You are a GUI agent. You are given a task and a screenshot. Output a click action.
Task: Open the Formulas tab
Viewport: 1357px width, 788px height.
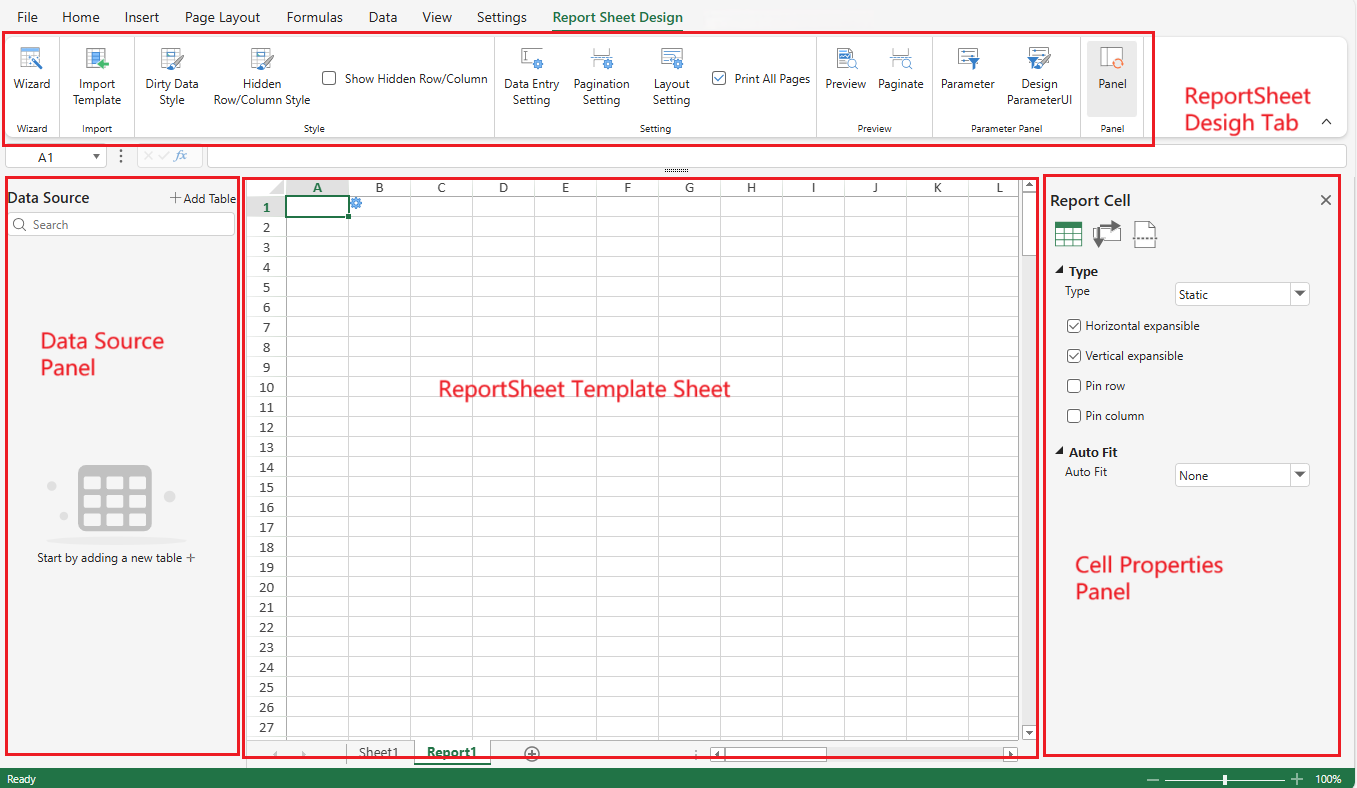pos(315,17)
